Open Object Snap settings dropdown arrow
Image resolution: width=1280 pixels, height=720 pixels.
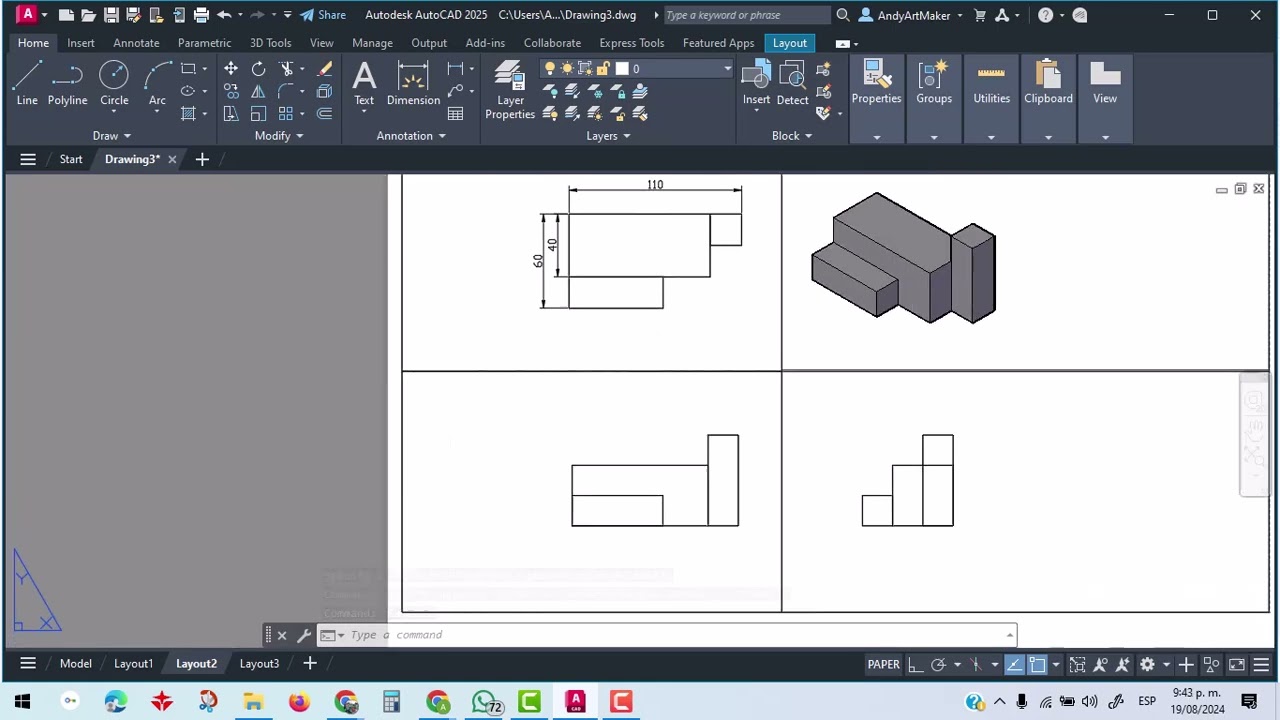click(1055, 664)
